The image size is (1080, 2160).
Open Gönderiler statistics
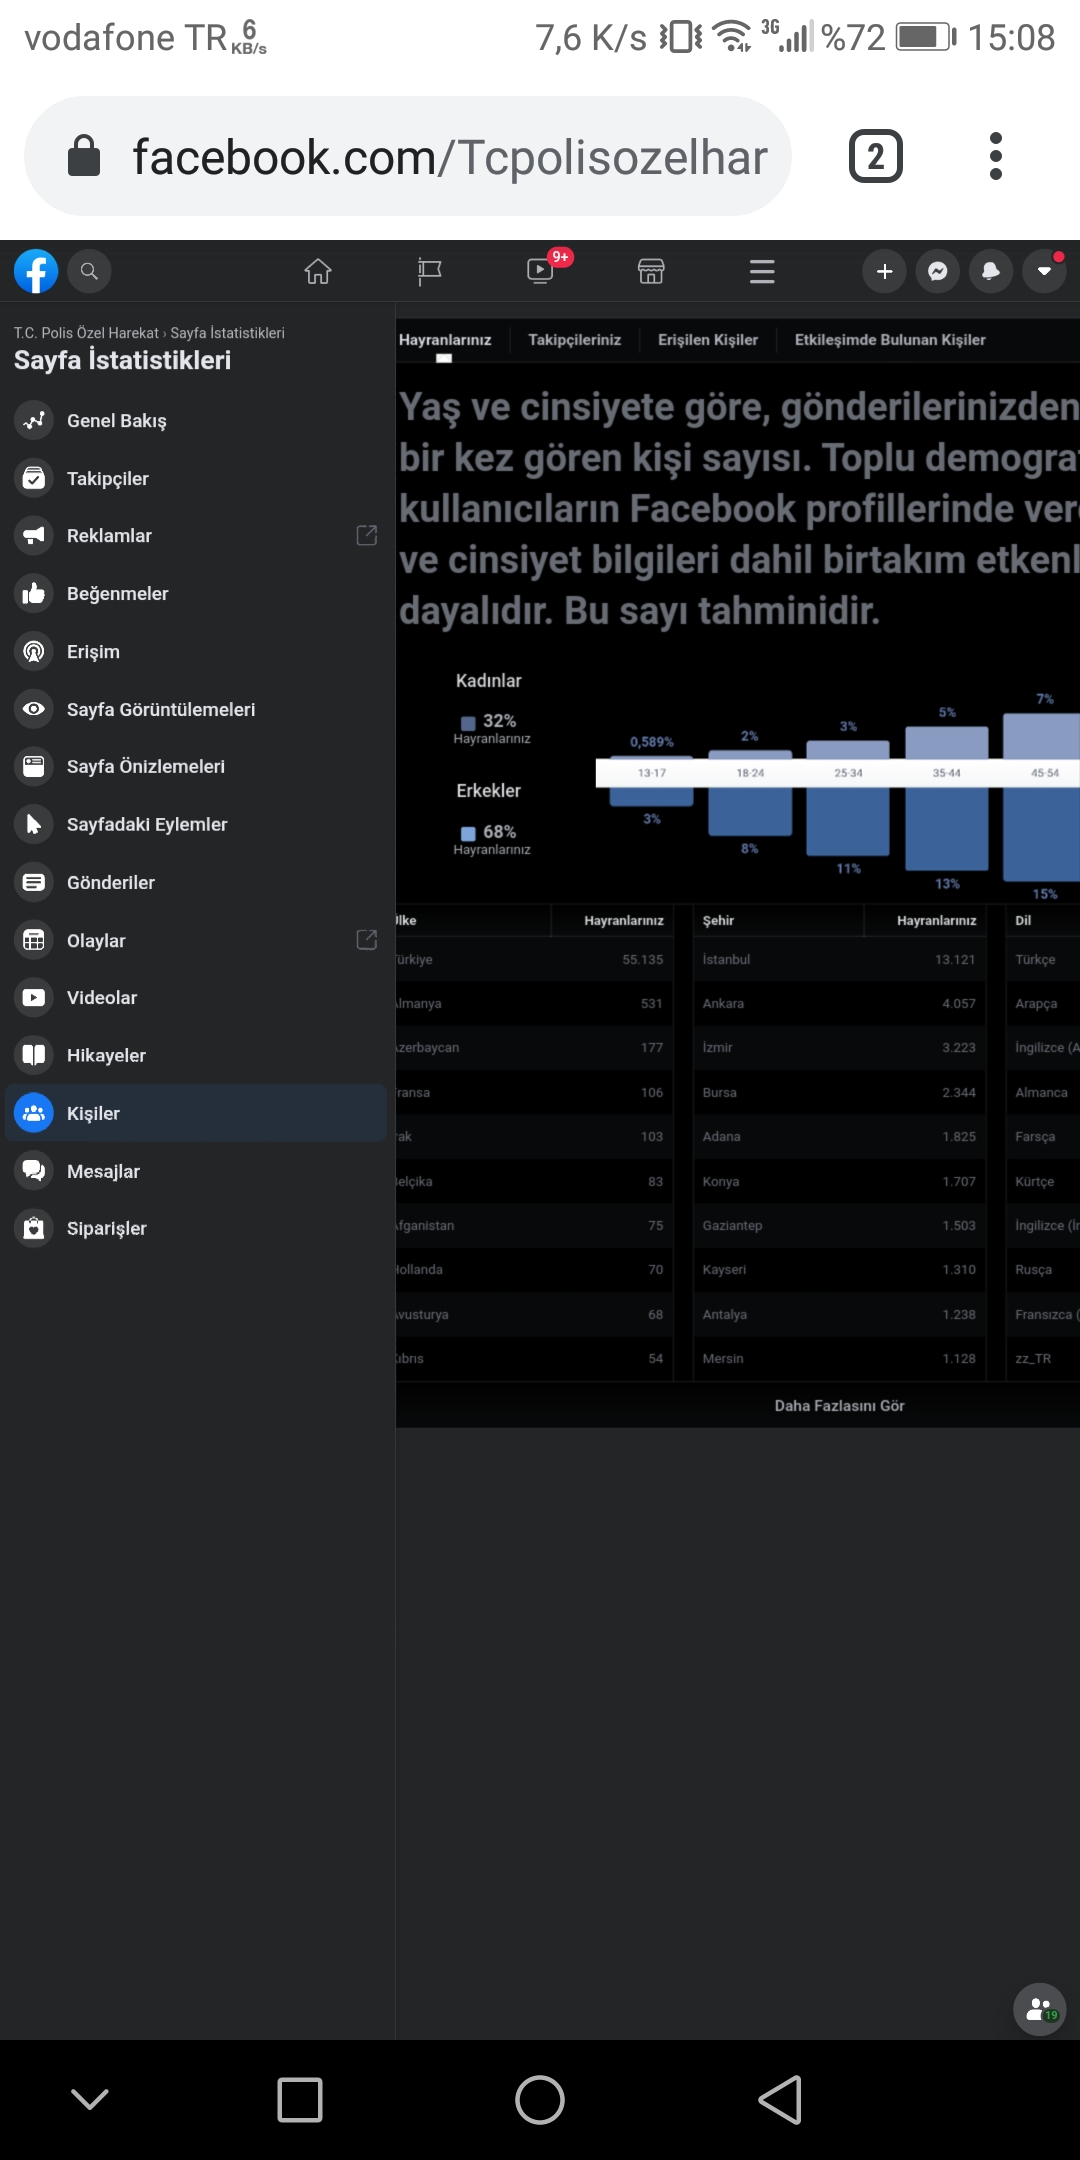(196, 883)
